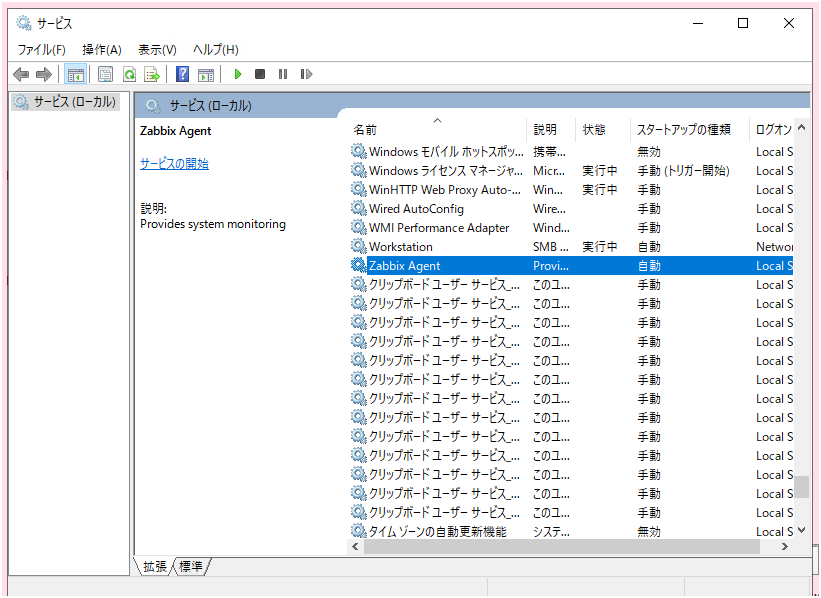
Task: Open the 表示(V) menu
Action: click(x=157, y=49)
